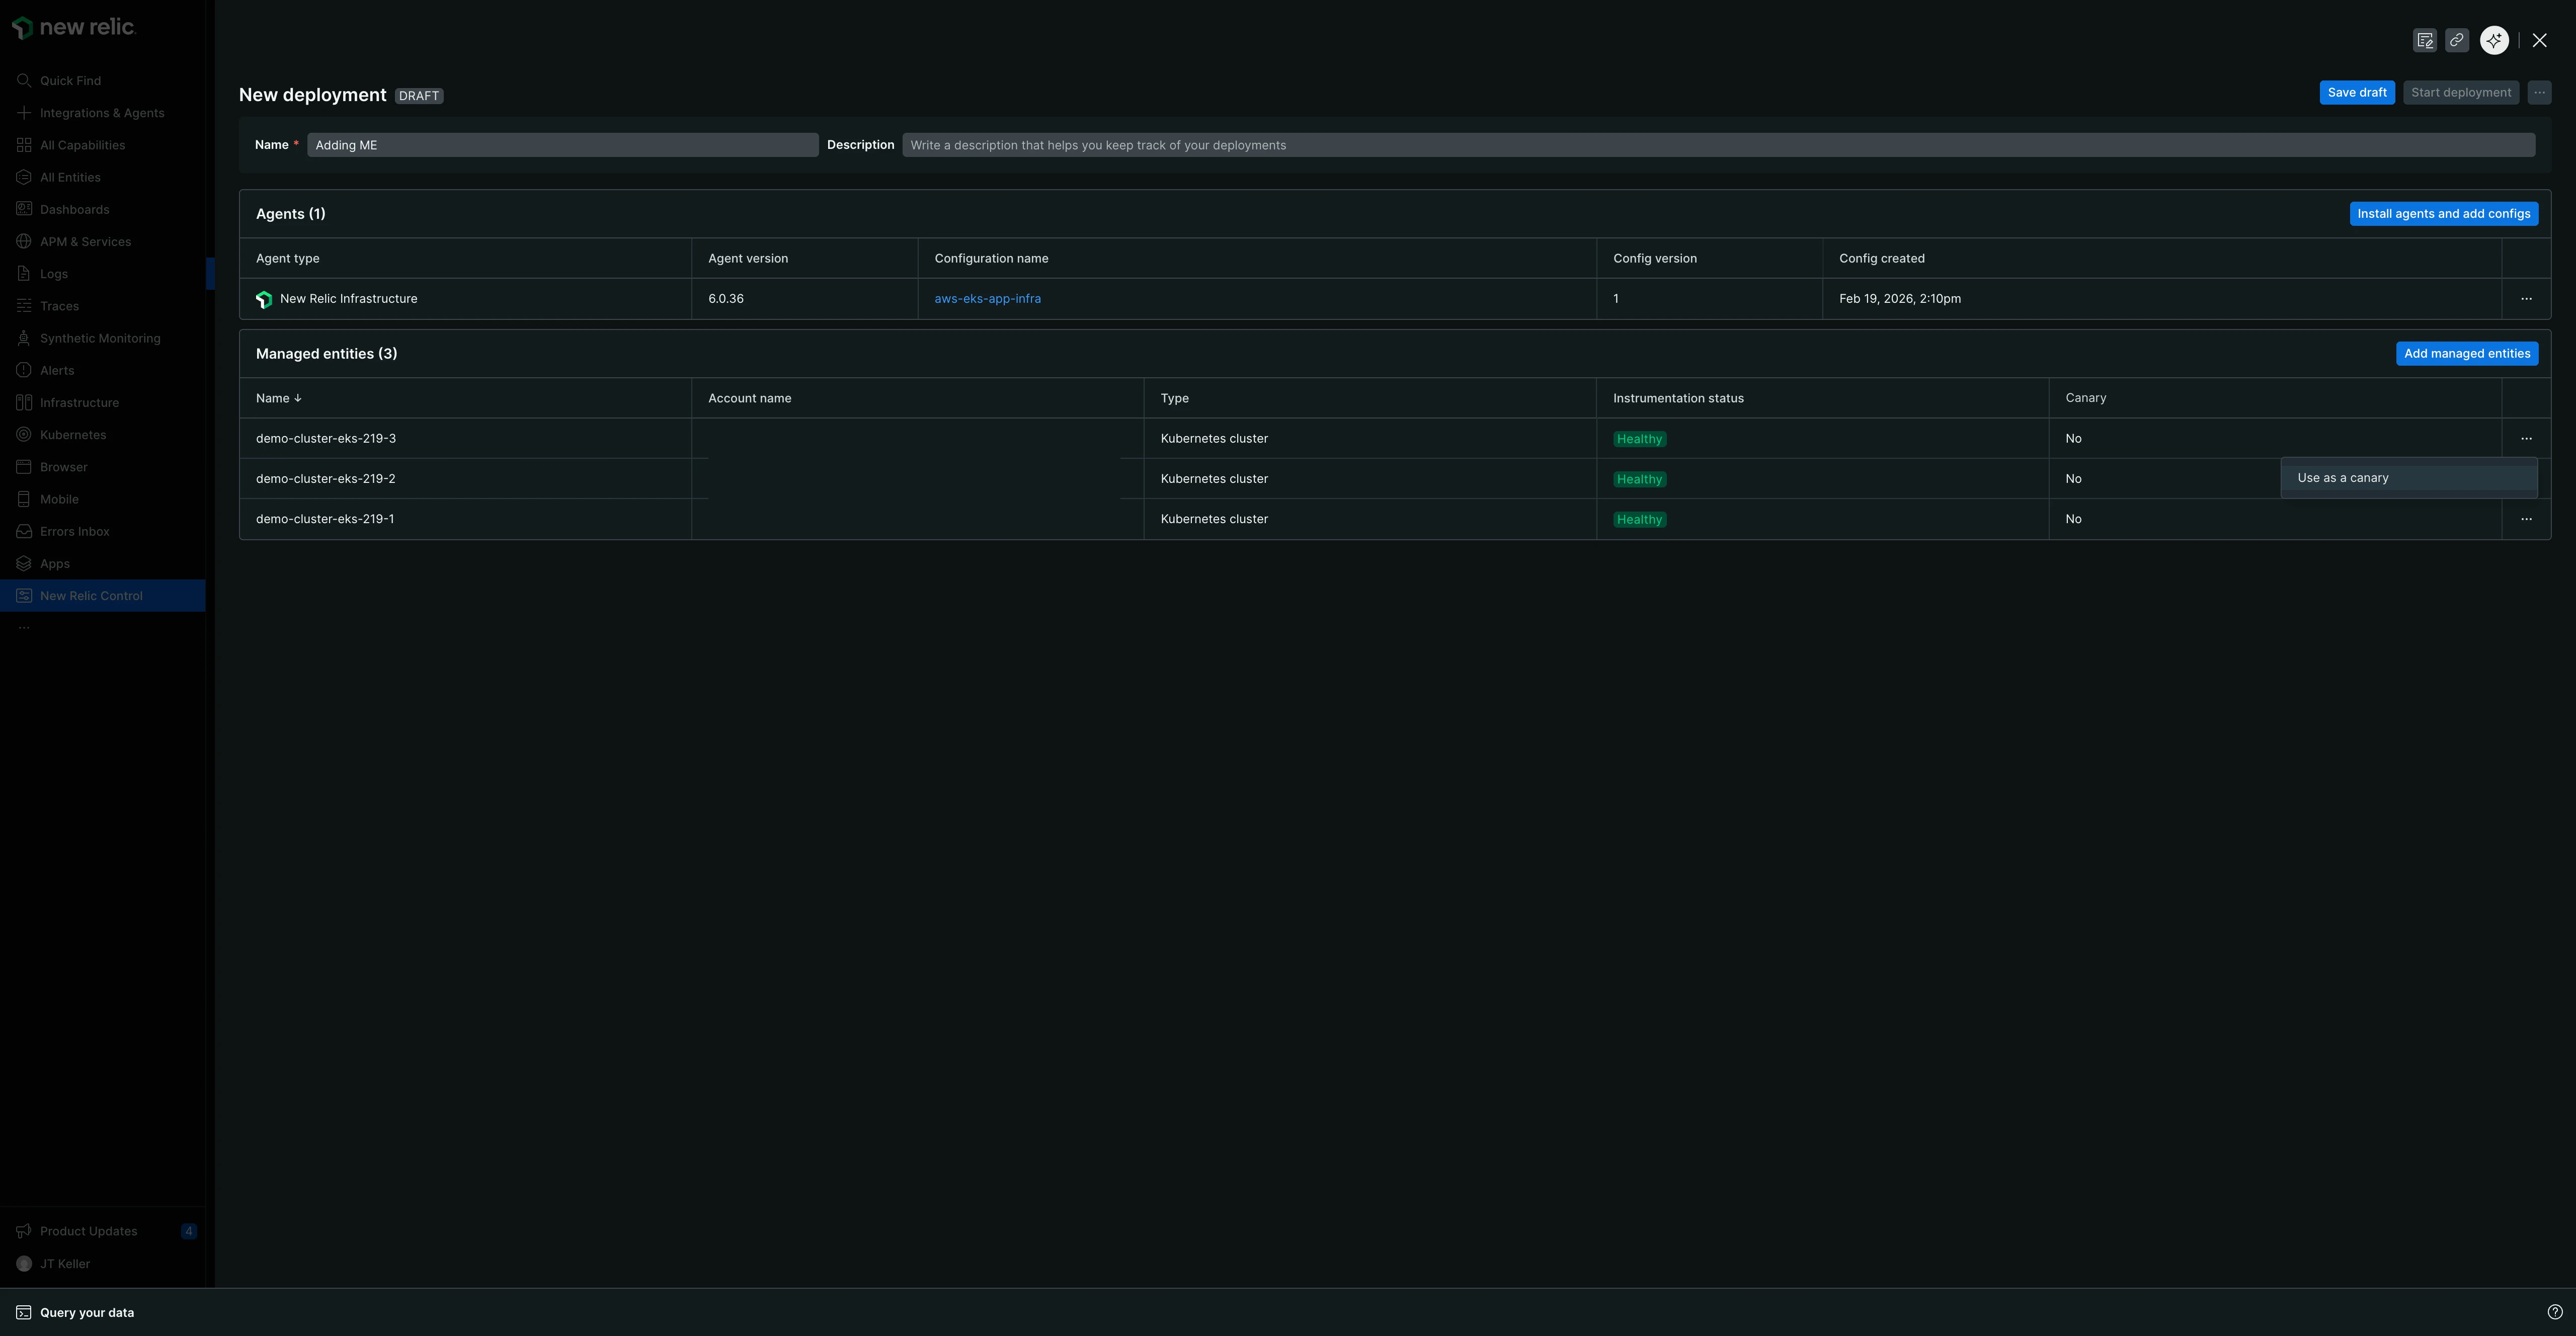Open aws-eks-app-infra configuration link
This screenshot has width=2576, height=1336.
987,298
